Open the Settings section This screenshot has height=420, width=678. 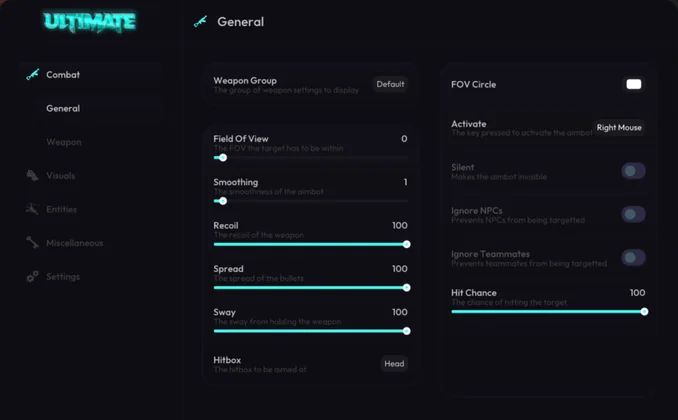63,277
